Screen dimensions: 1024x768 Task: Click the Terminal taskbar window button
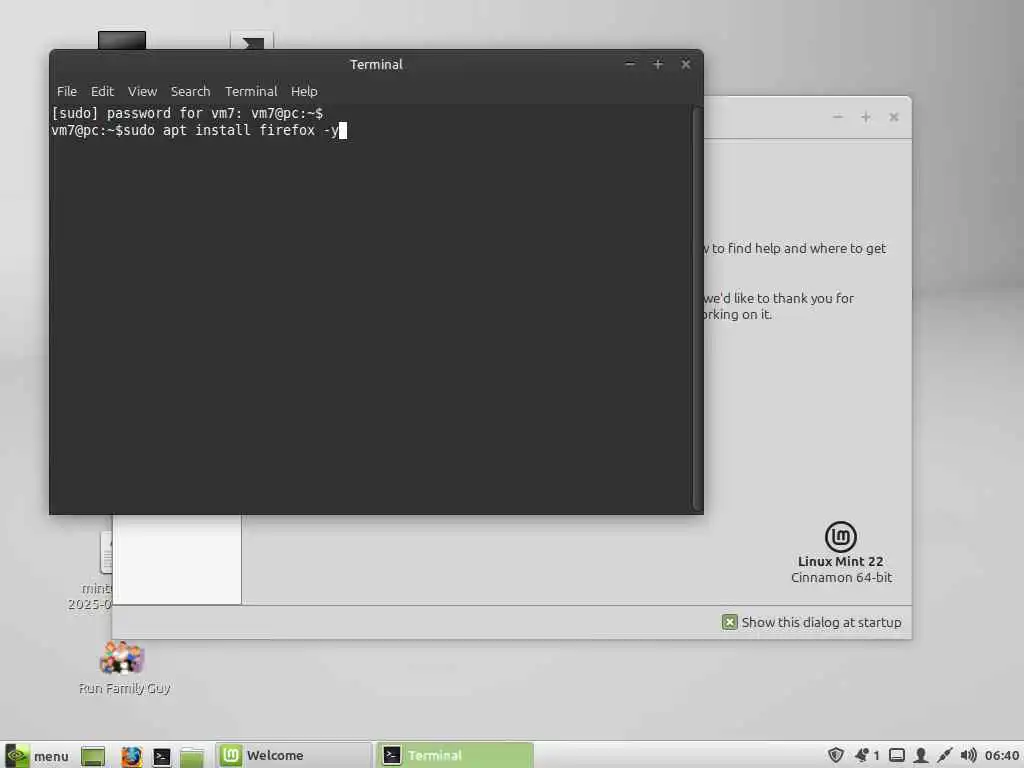pos(455,756)
